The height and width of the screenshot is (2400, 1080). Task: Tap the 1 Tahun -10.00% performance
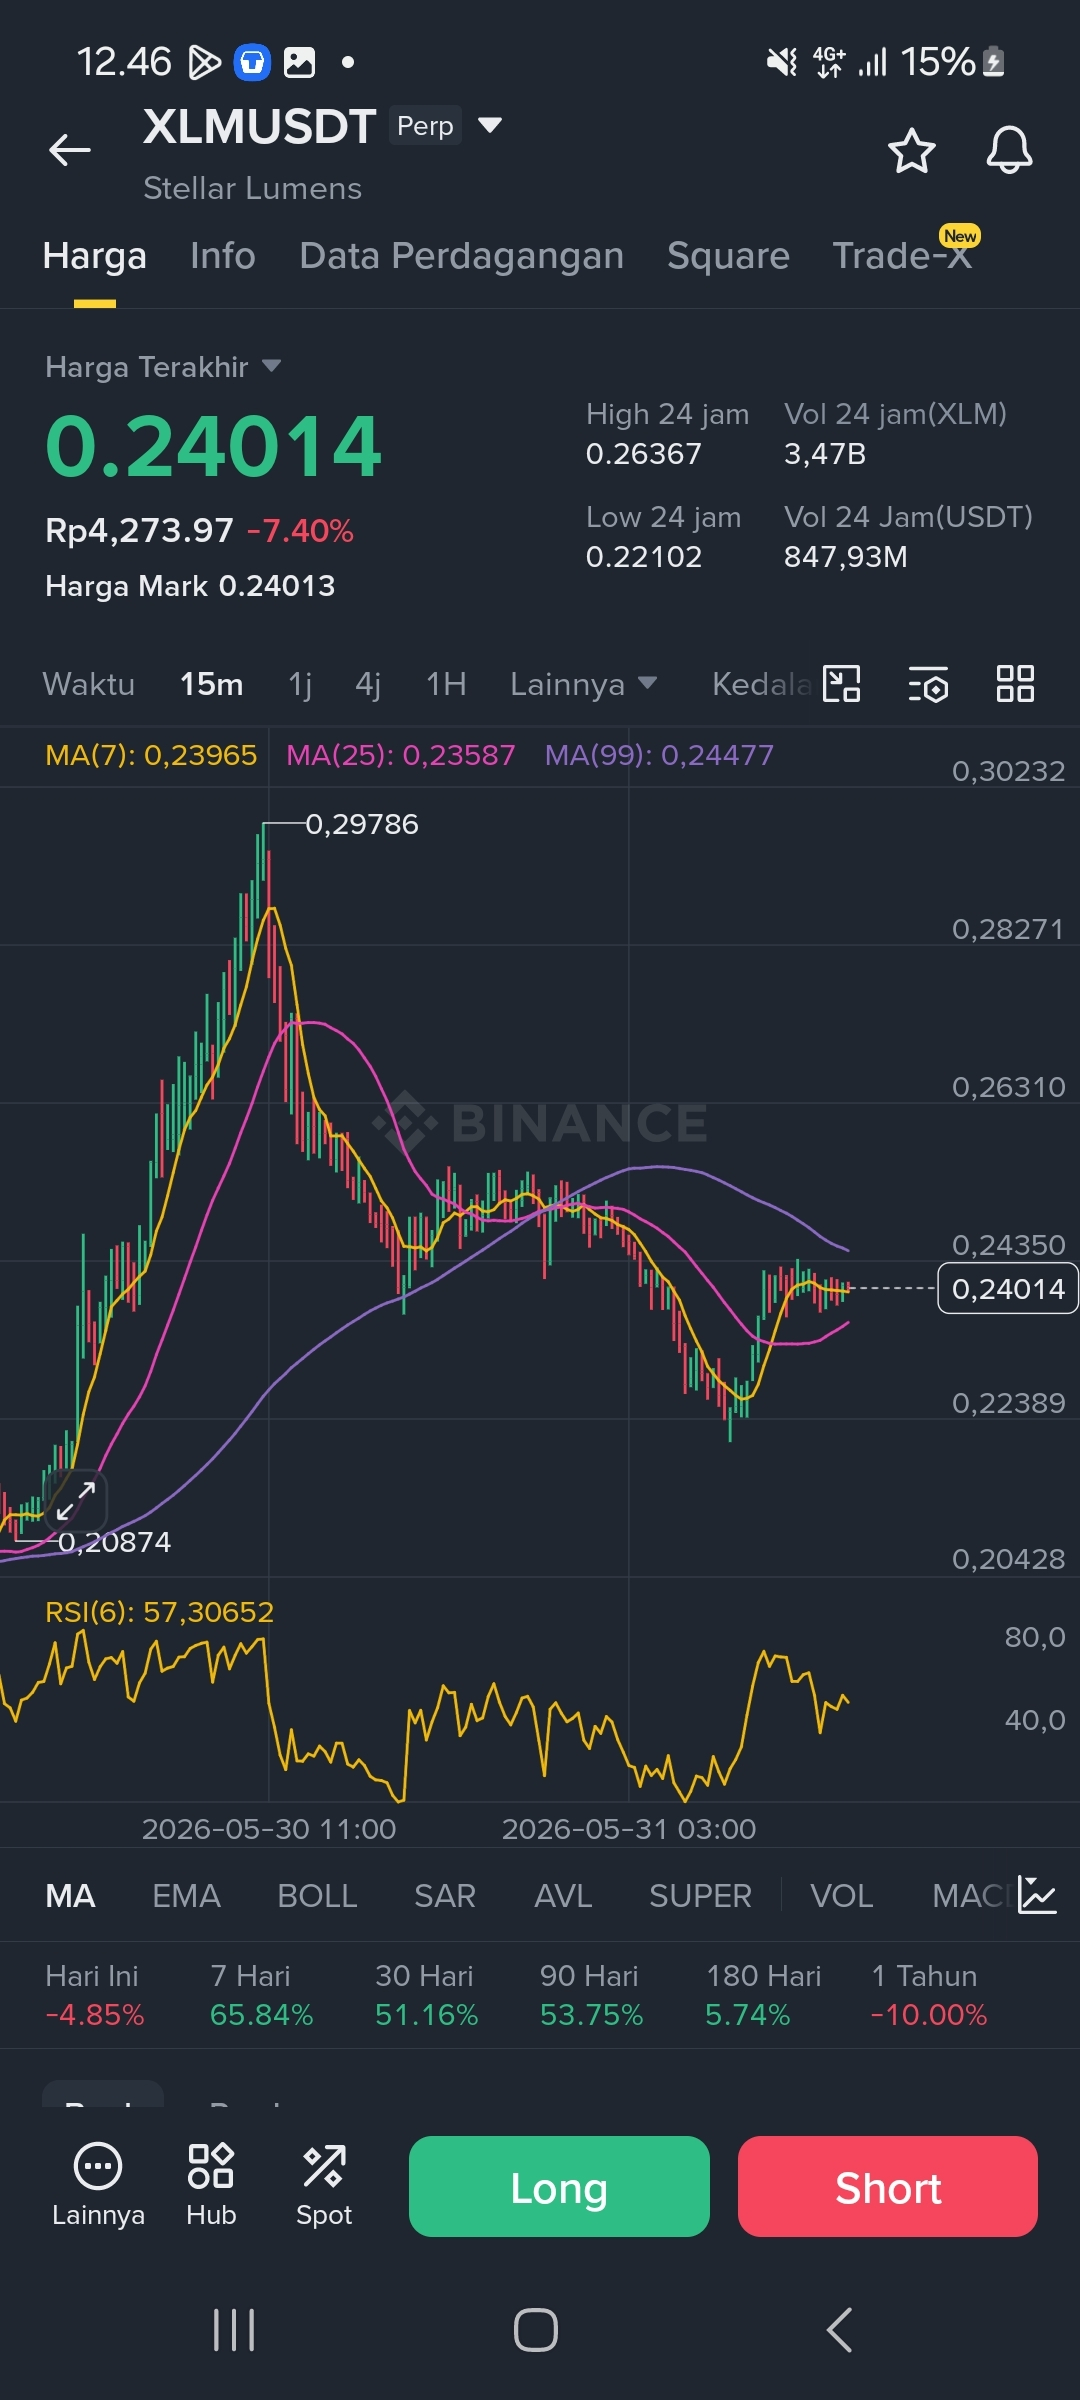point(929,1995)
